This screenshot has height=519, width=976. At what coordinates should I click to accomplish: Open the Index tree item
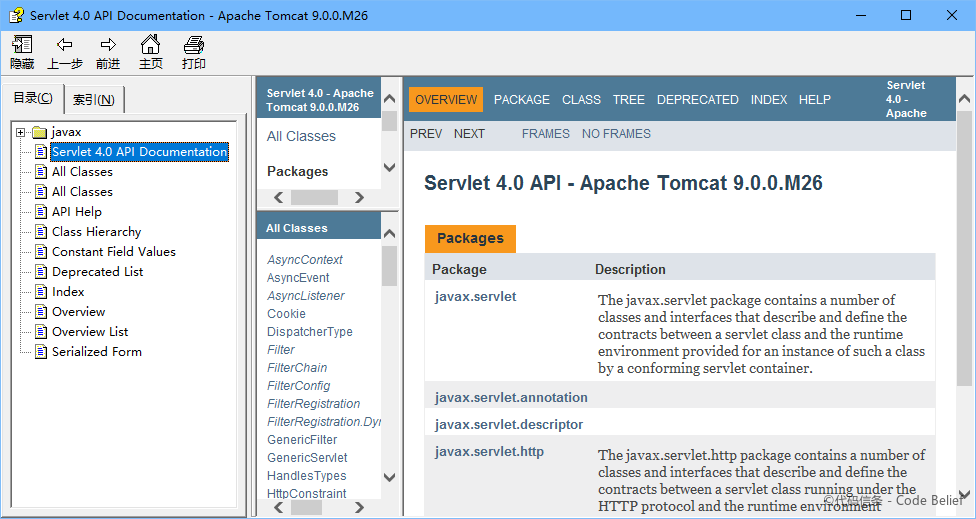[68, 291]
